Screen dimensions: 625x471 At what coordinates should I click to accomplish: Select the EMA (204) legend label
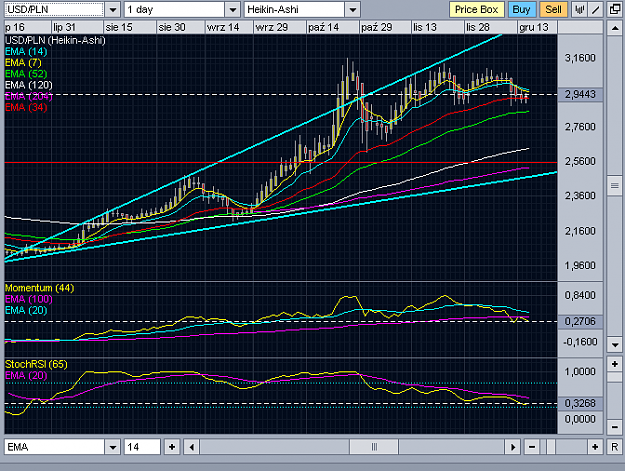(29, 96)
